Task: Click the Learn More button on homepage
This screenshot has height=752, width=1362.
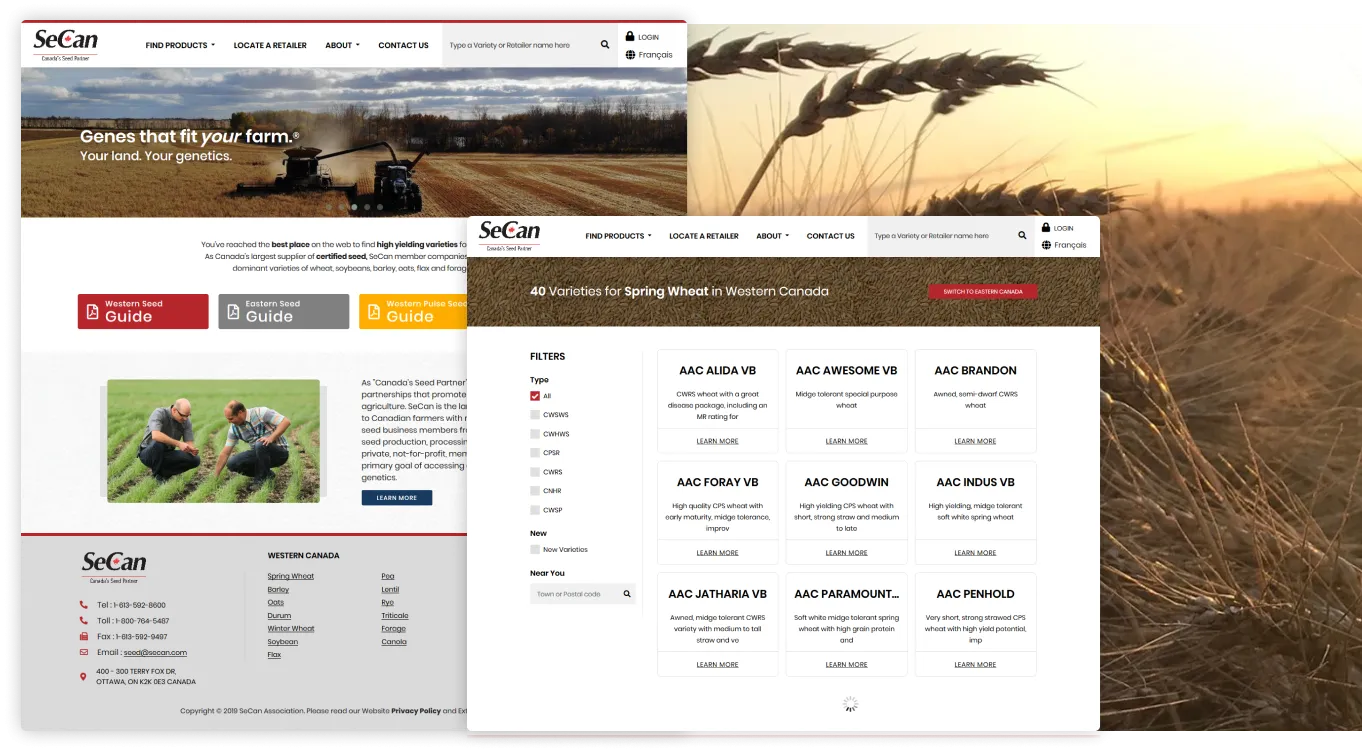Action: click(x=397, y=498)
